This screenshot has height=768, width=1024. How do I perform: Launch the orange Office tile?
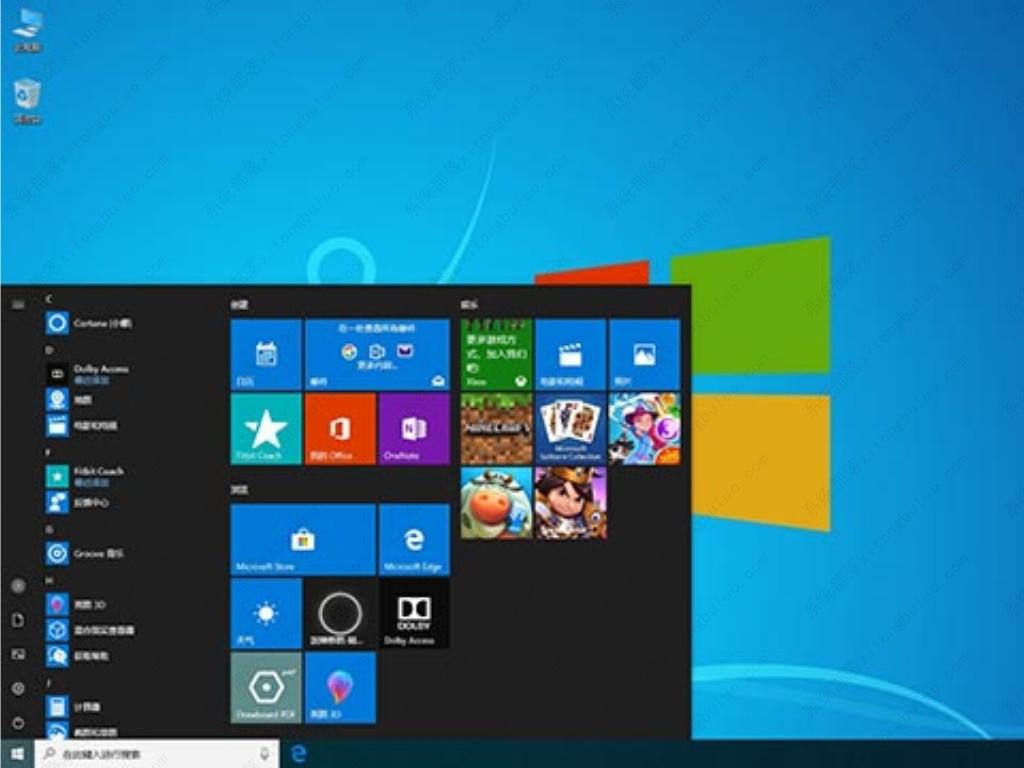coord(340,429)
